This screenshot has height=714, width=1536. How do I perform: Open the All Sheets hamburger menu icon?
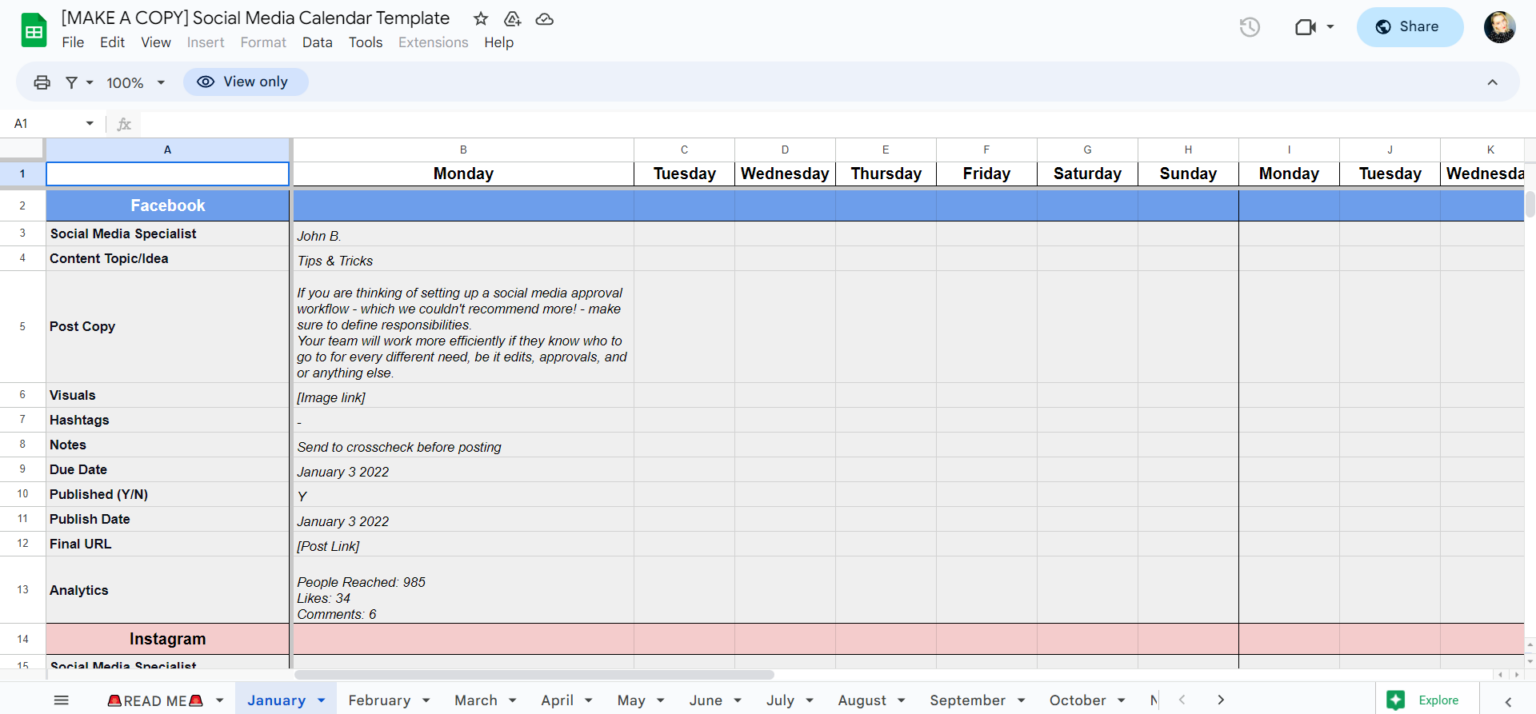click(61, 699)
